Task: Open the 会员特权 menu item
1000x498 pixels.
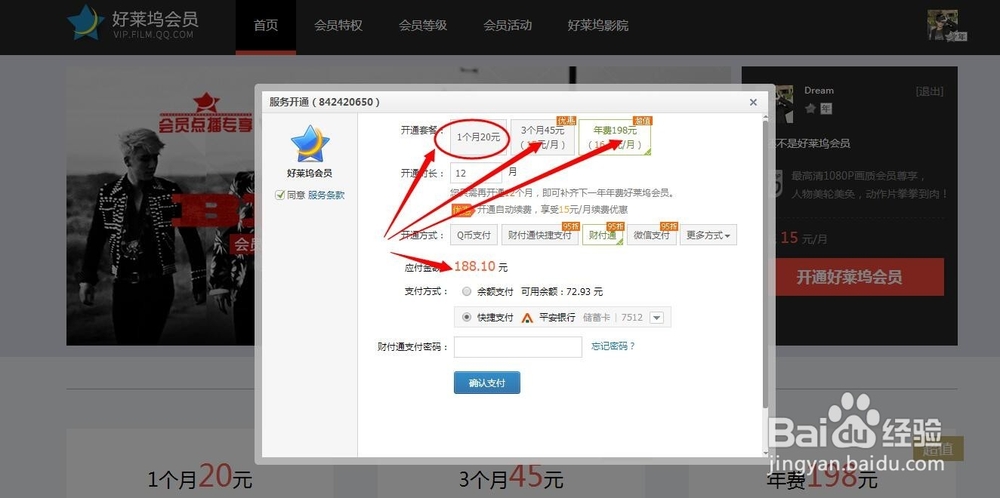Action: [339, 26]
